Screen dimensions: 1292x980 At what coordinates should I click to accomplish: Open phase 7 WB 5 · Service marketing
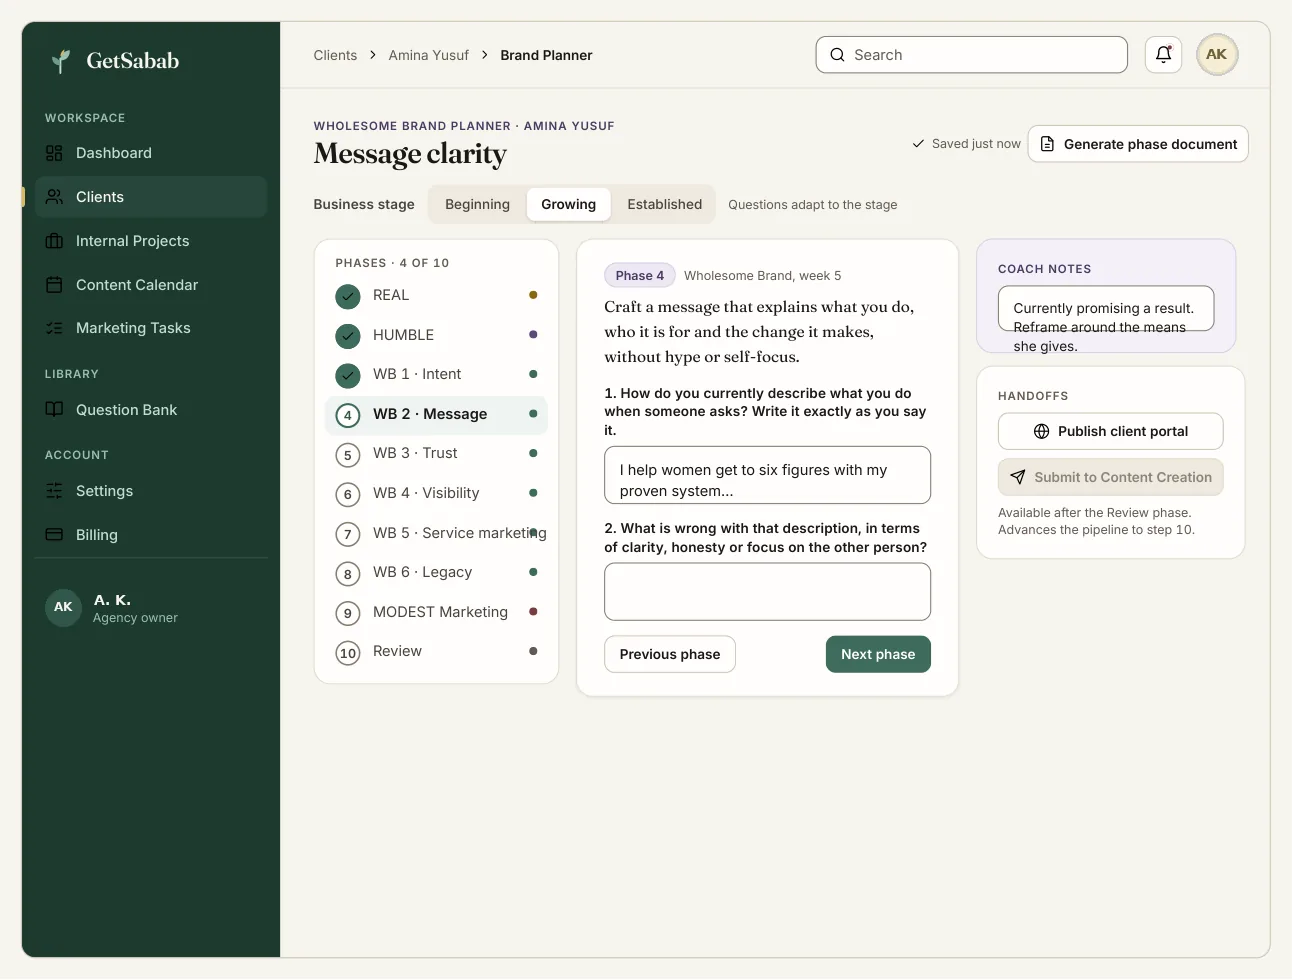tap(437, 533)
